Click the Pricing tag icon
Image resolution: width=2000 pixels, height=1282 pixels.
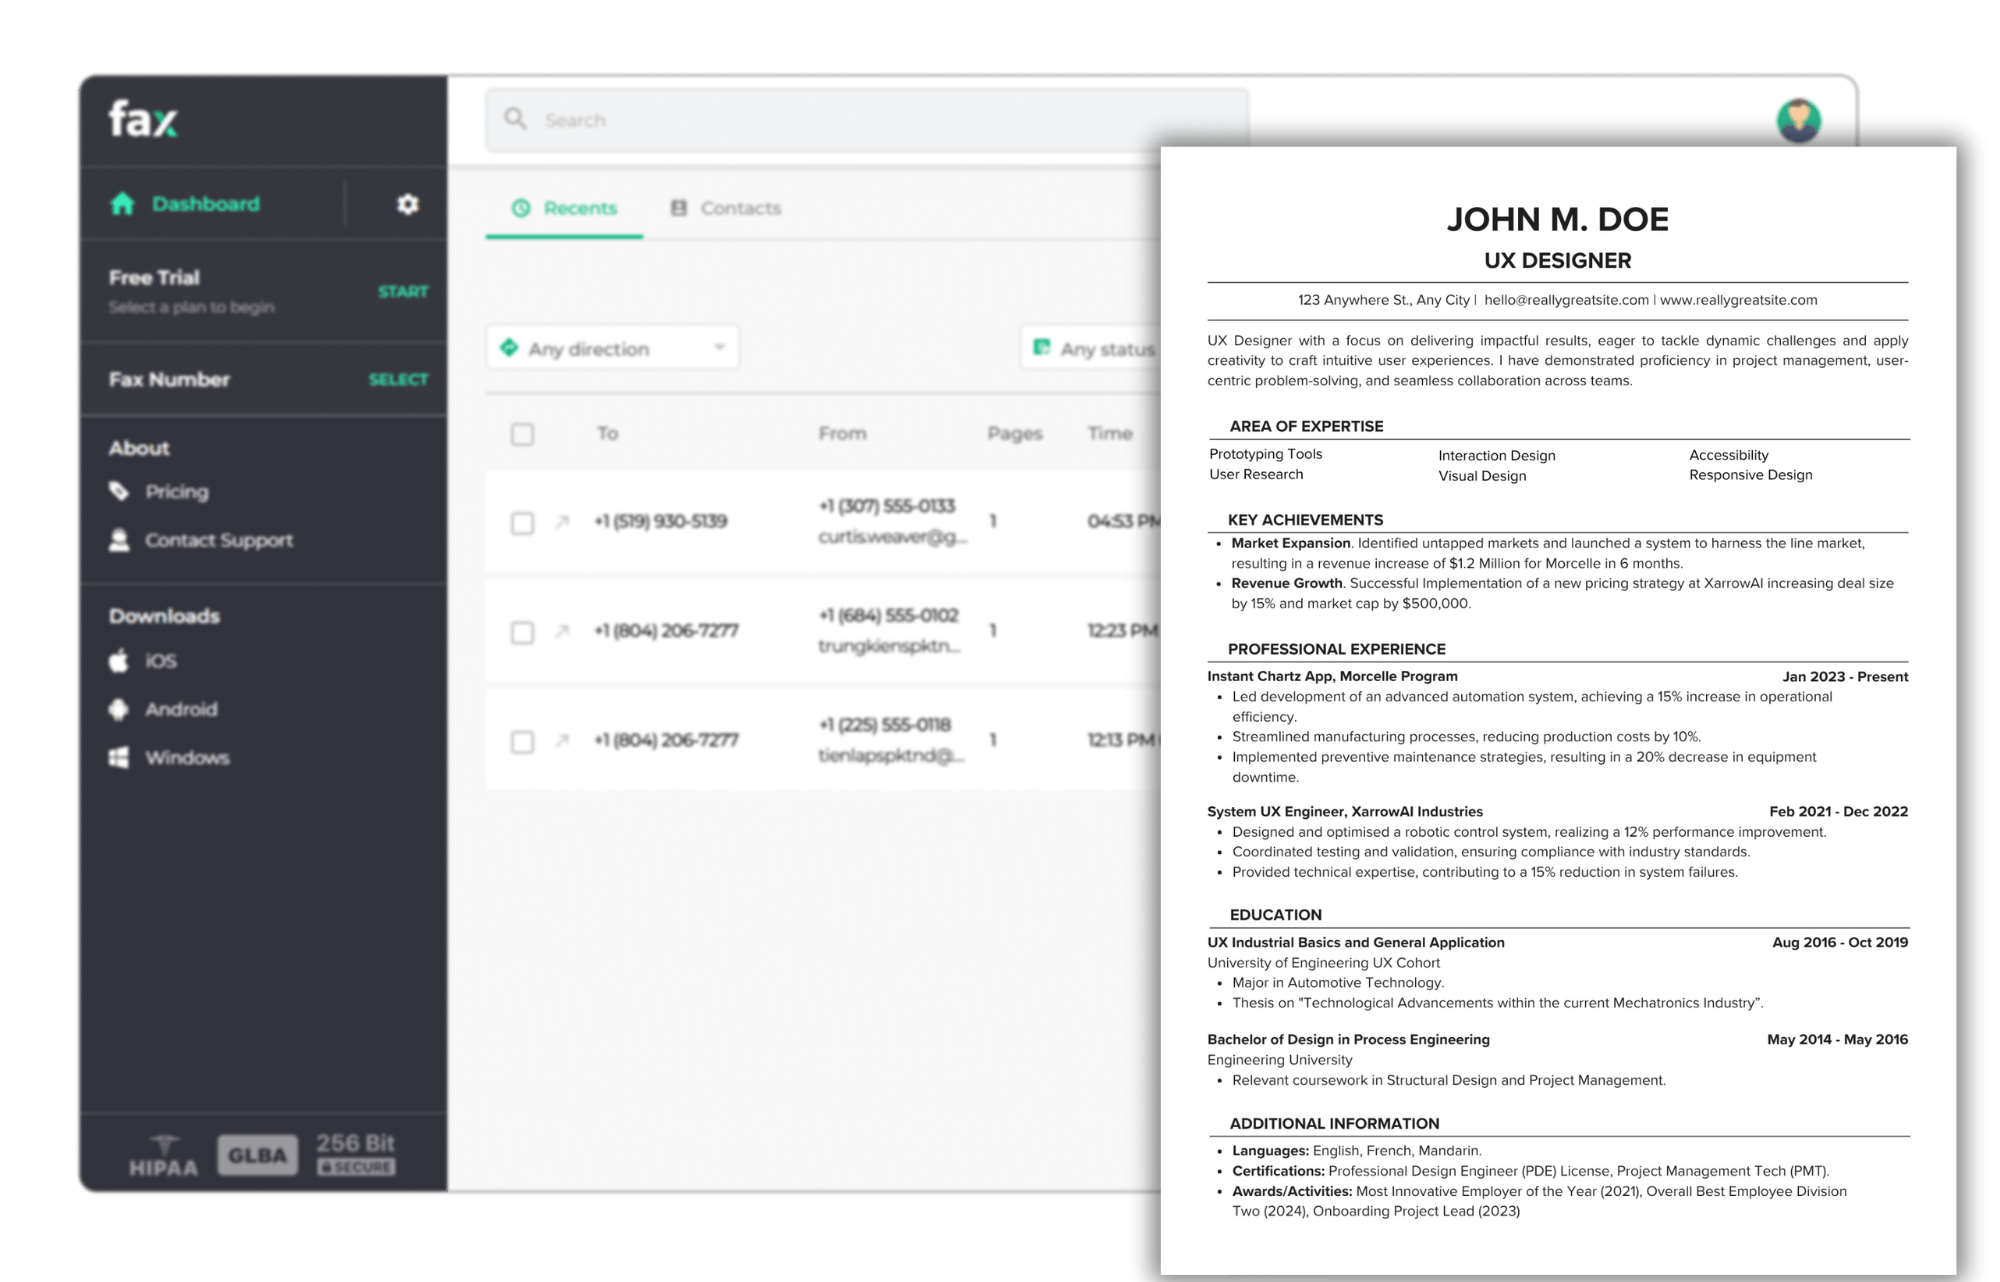[x=119, y=491]
